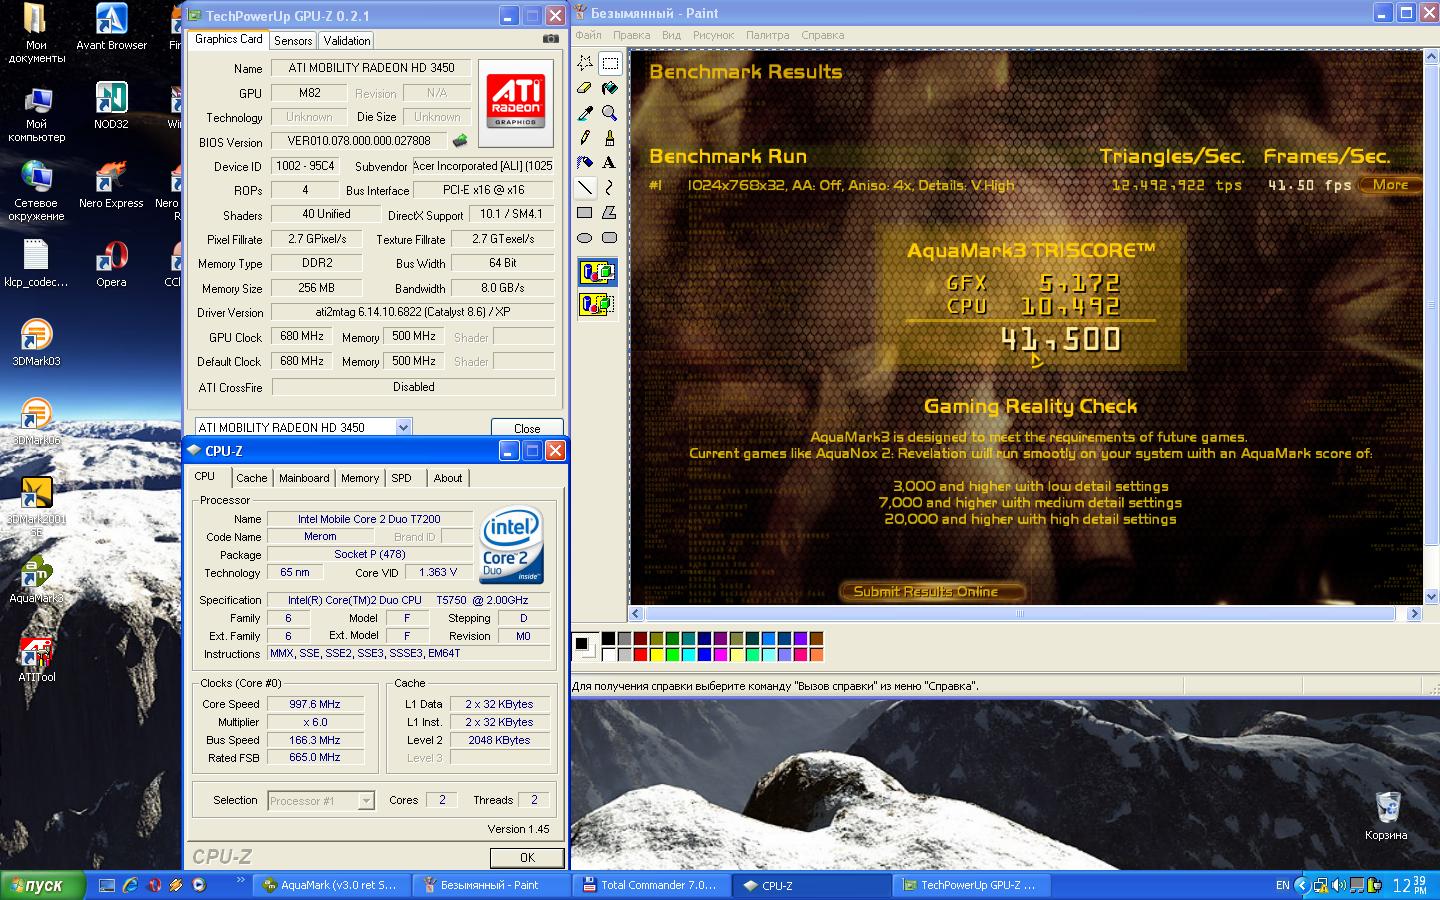The image size is (1440, 900).
Task: Open the Memory tab in CPU-Z
Action: 360,478
